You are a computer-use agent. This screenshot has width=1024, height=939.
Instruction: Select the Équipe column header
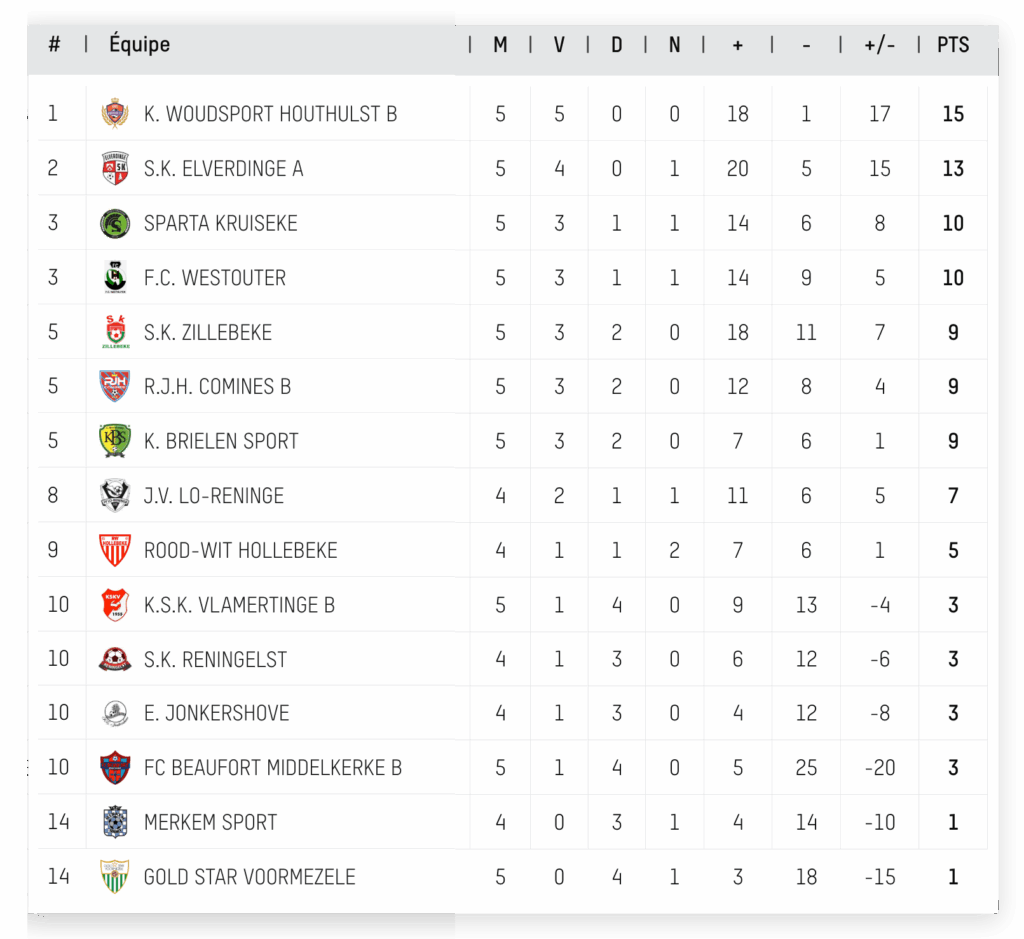pyautogui.click(x=139, y=44)
